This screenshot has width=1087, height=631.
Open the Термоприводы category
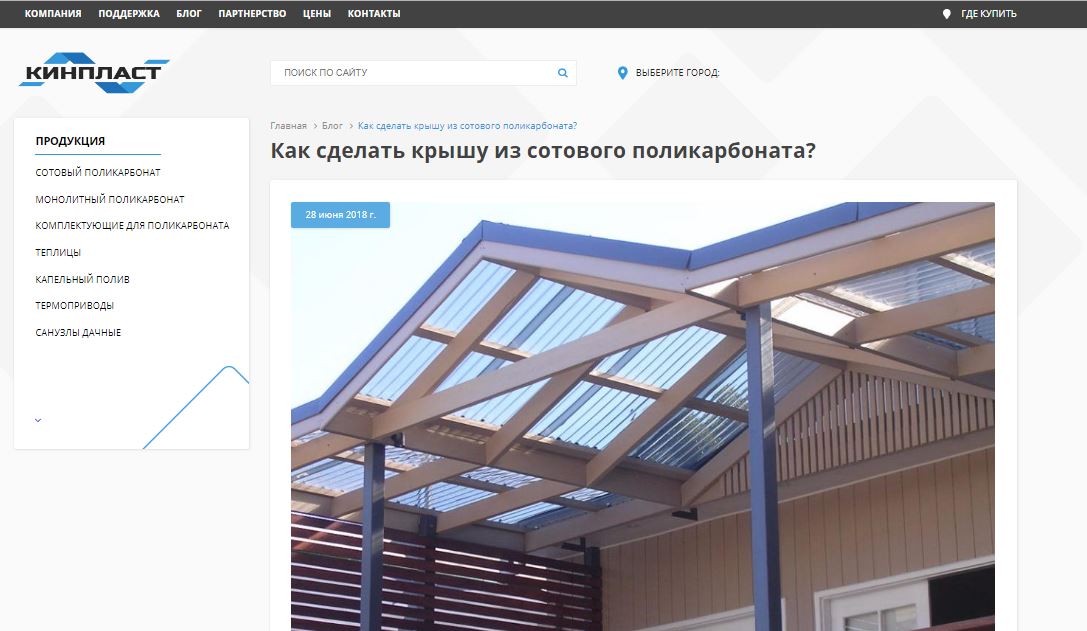click(74, 306)
